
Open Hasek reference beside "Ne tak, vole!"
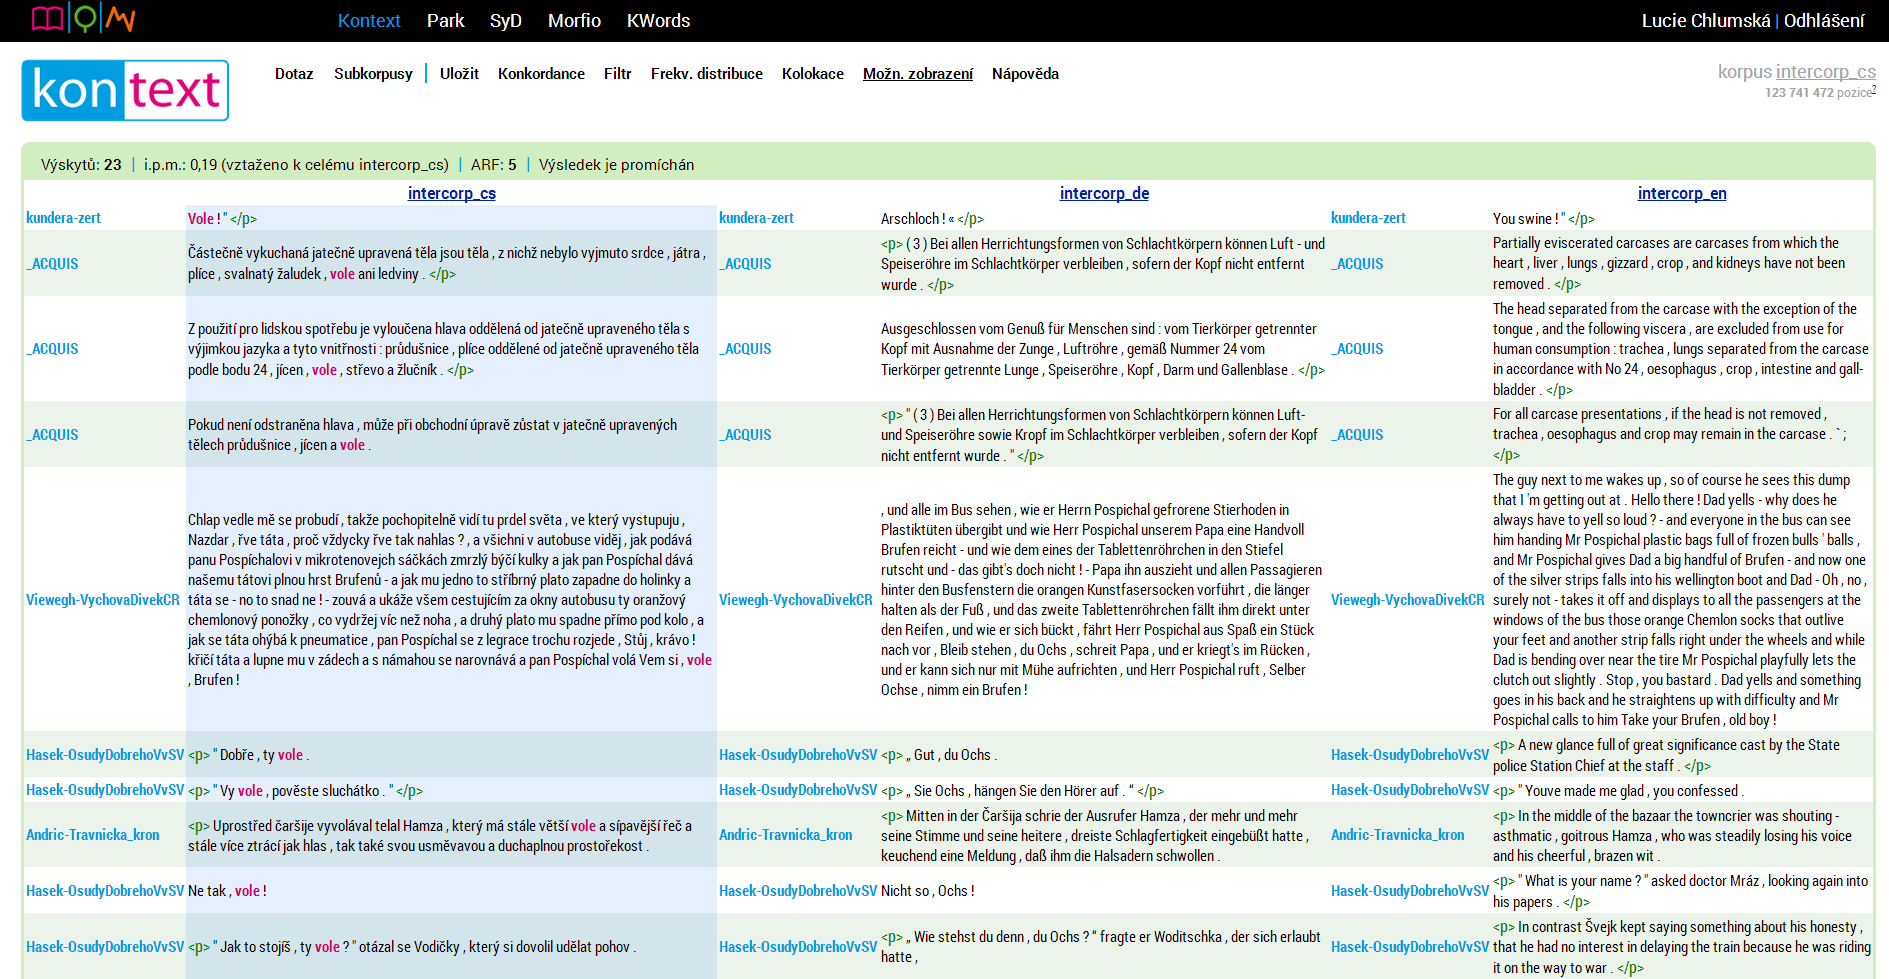105,891
